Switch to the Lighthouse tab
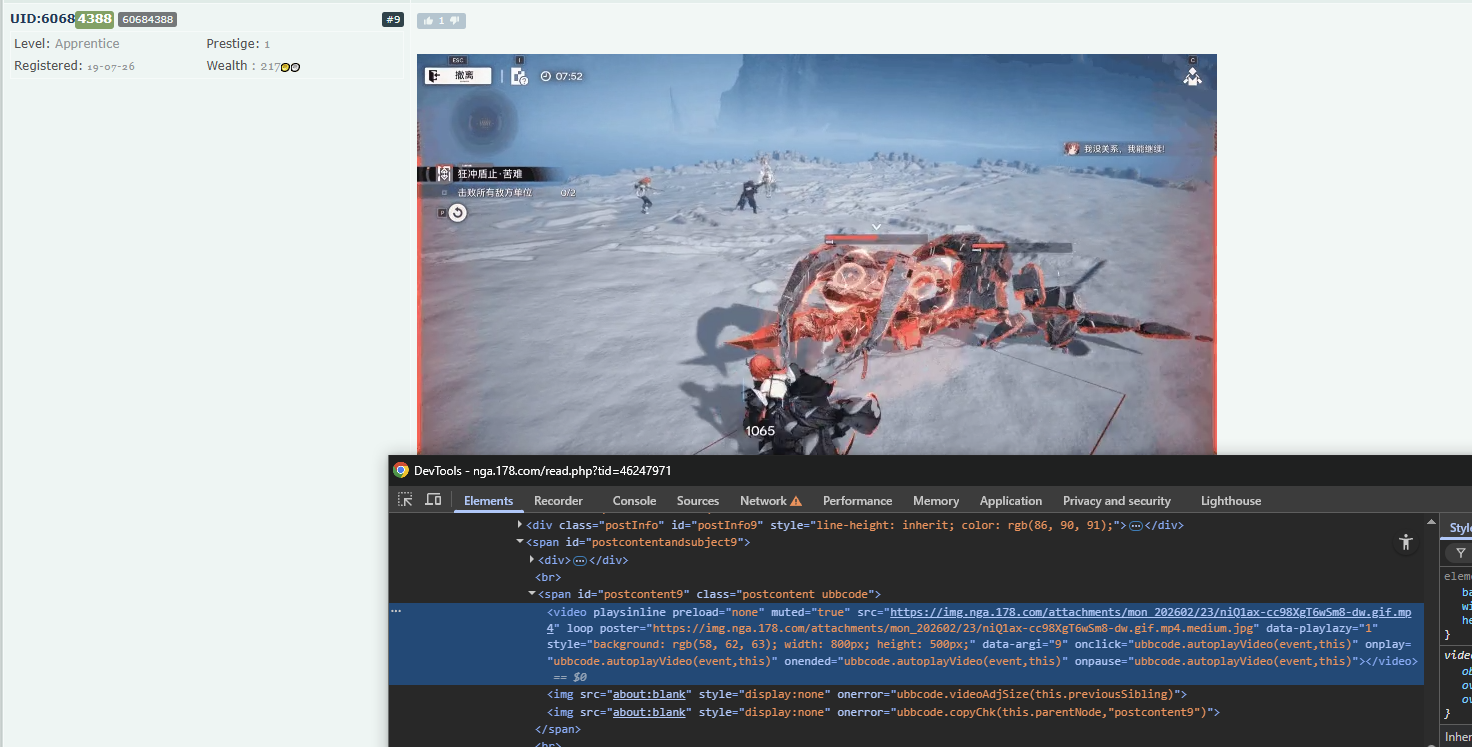The height and width of the screenshot is (747, 1472). coord(1231,501)
